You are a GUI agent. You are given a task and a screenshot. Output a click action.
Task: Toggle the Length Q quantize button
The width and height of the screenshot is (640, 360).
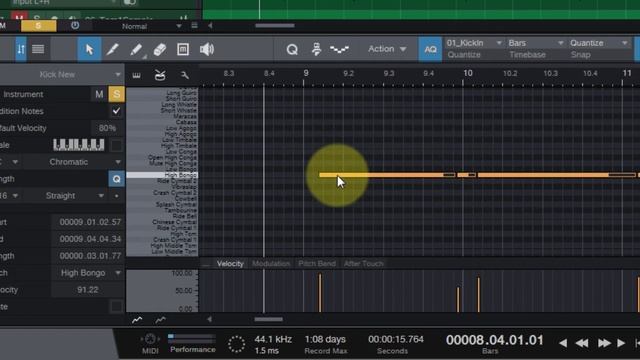click(116, 179)
